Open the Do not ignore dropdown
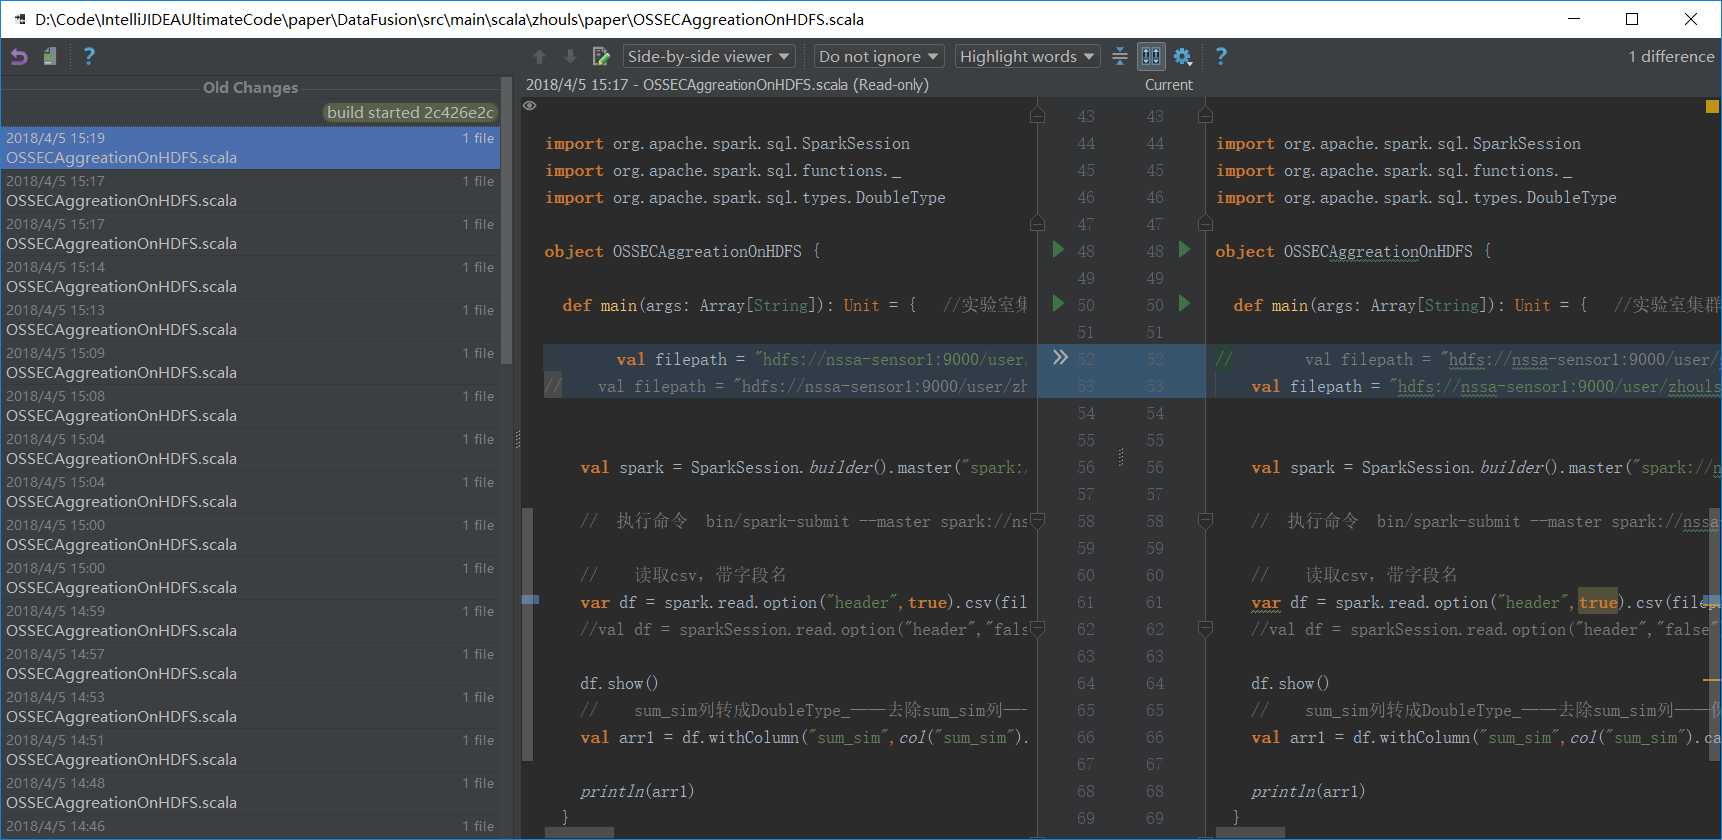The width and height of the screenshot is (1722, 840). click(879, 57)
